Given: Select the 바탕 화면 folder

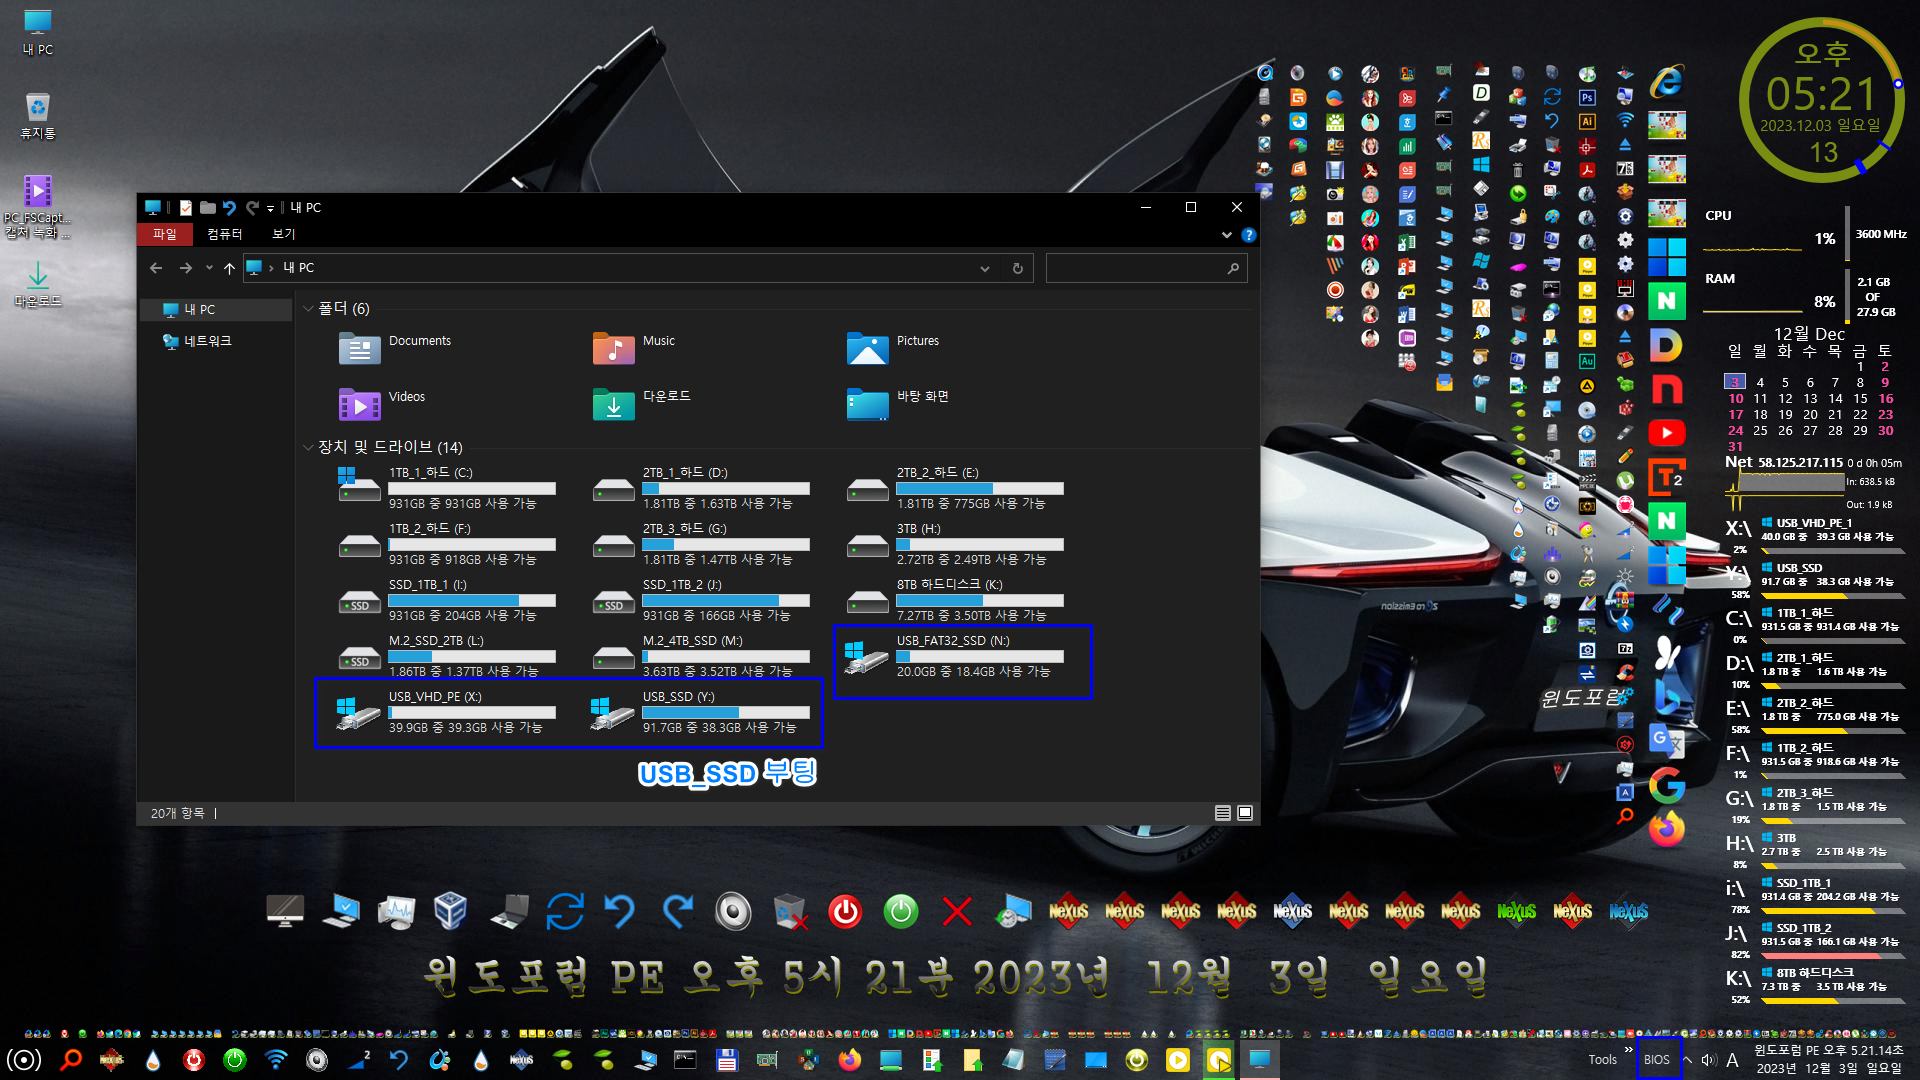Looking at the screenshot, I should click(x=898, y=403).
